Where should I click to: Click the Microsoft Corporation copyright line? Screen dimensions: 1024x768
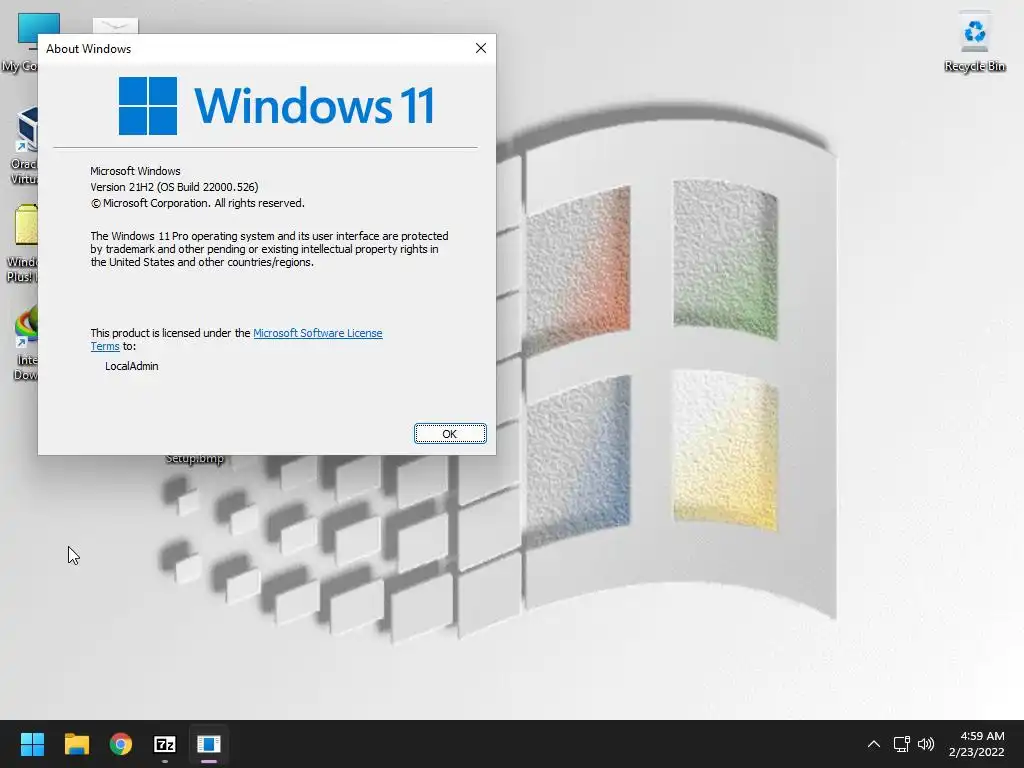click(x=197, y=204)
